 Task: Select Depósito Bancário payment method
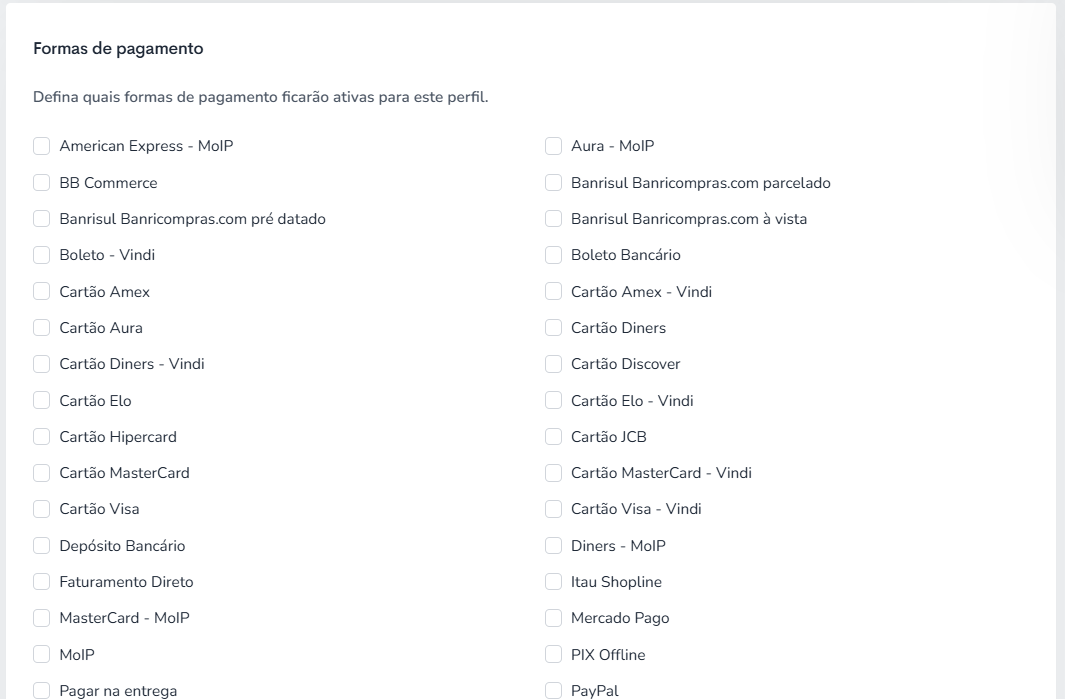click(x=41, y=545)
